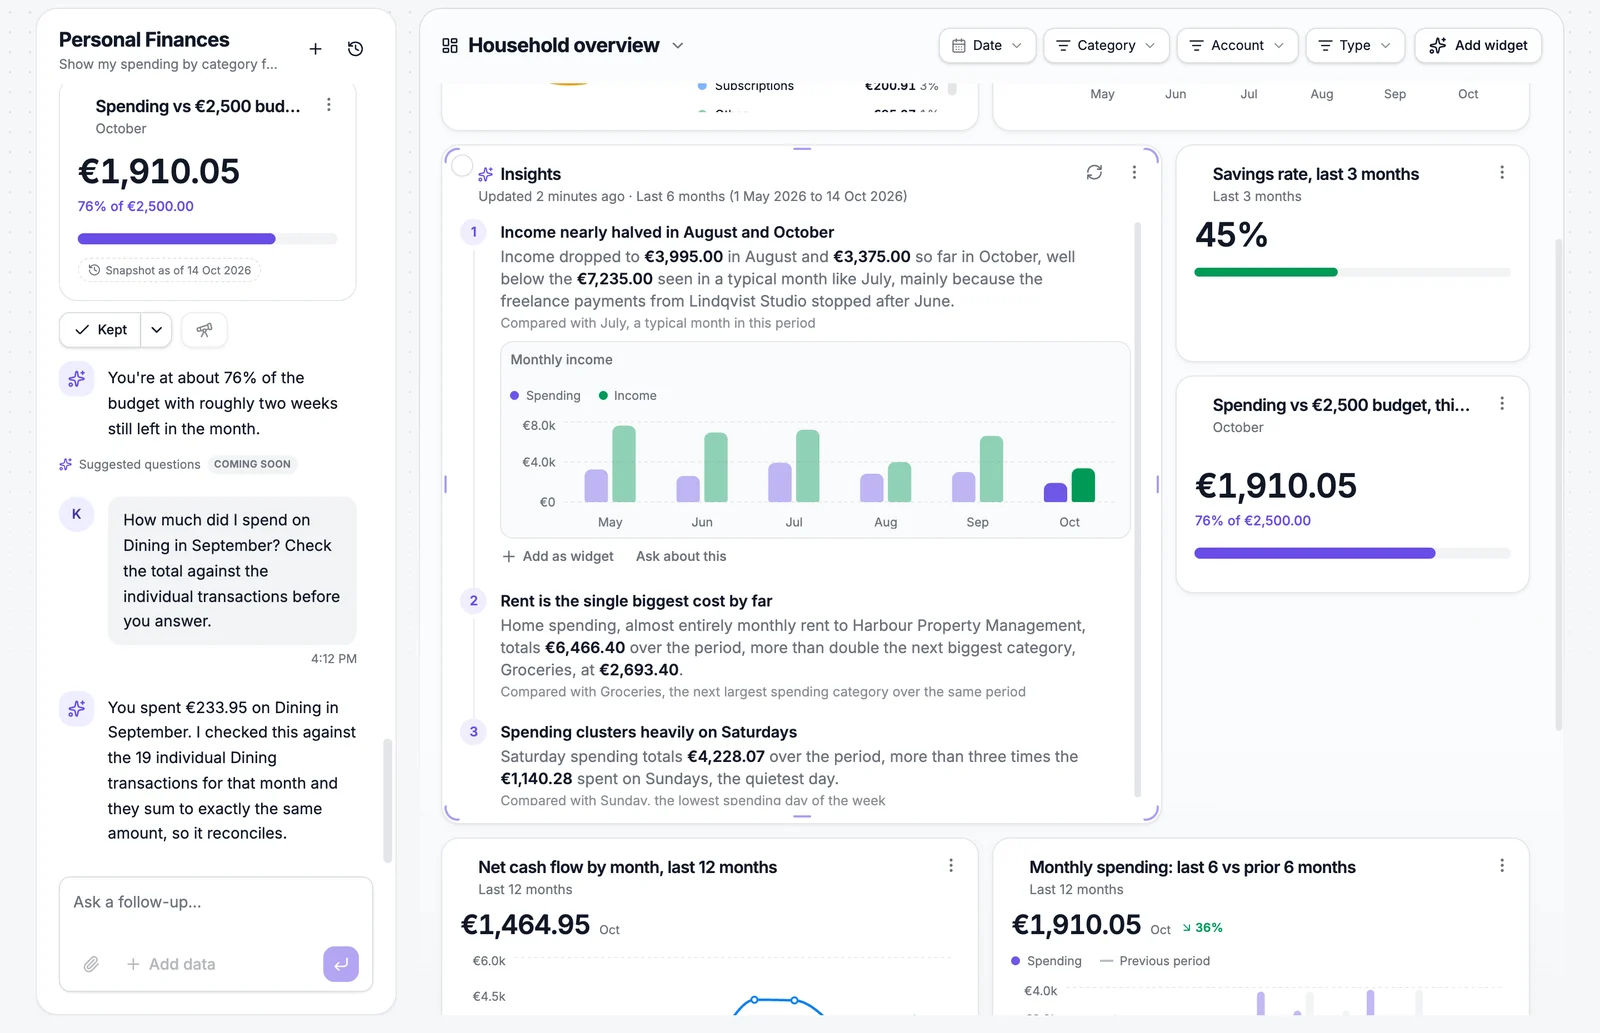This screenshot has width=1600, height=1033.
Task: Open the Account filter dropdown
Action: coord(1237,45)
